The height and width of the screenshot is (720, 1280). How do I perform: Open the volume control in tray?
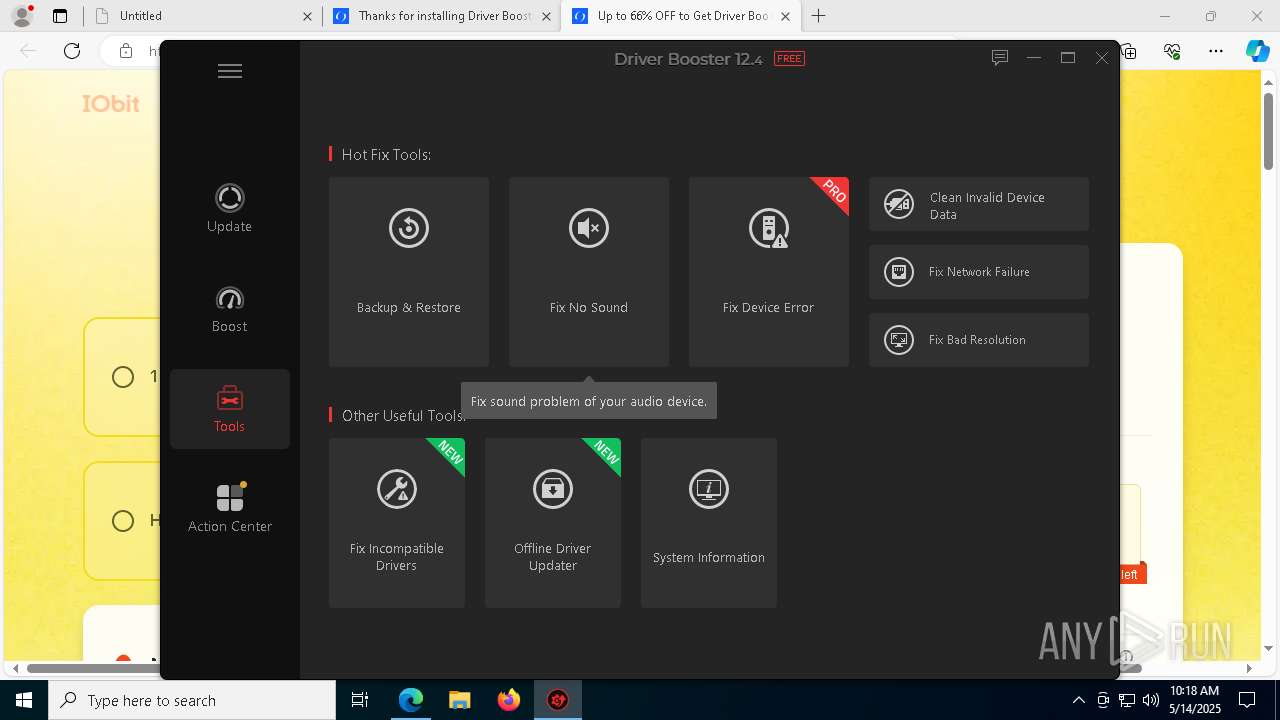click(1150, 700)
